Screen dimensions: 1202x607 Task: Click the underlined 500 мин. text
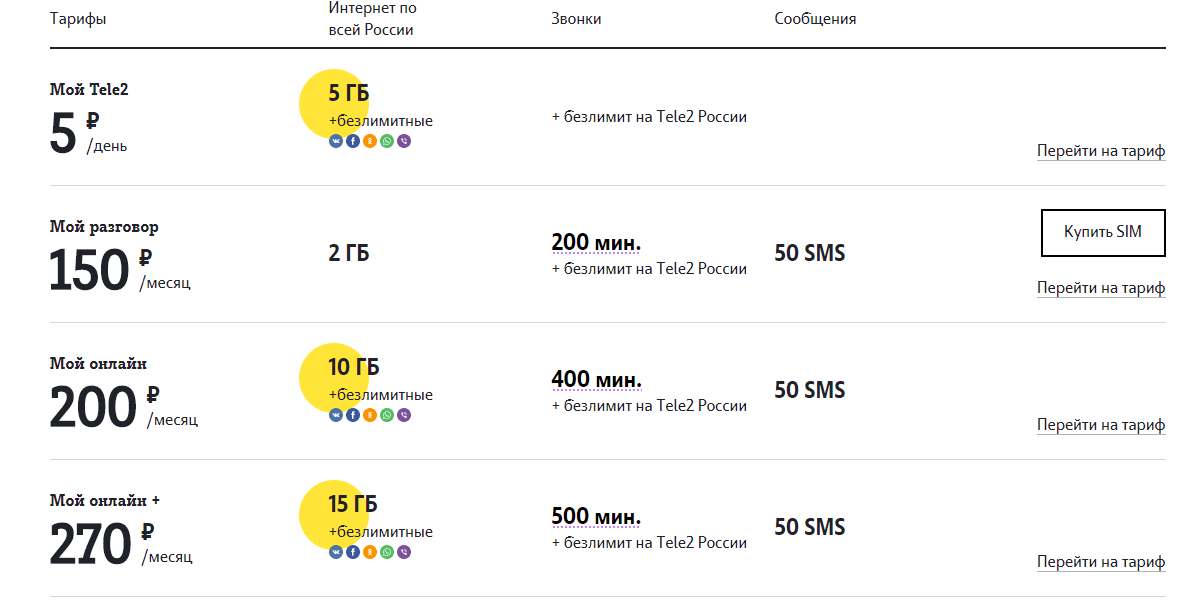pyautogui.click(x=596, y=517)
